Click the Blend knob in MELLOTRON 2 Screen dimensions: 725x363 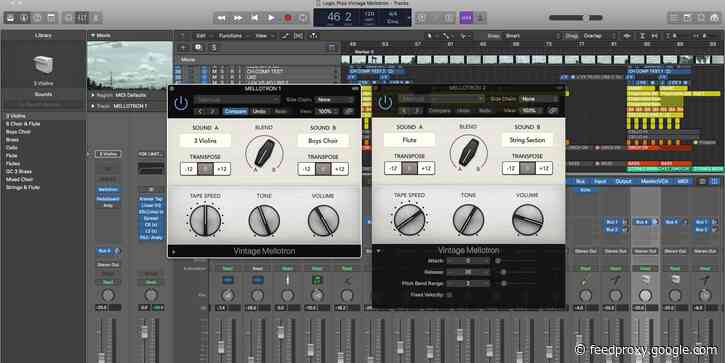tap(468, 152)
